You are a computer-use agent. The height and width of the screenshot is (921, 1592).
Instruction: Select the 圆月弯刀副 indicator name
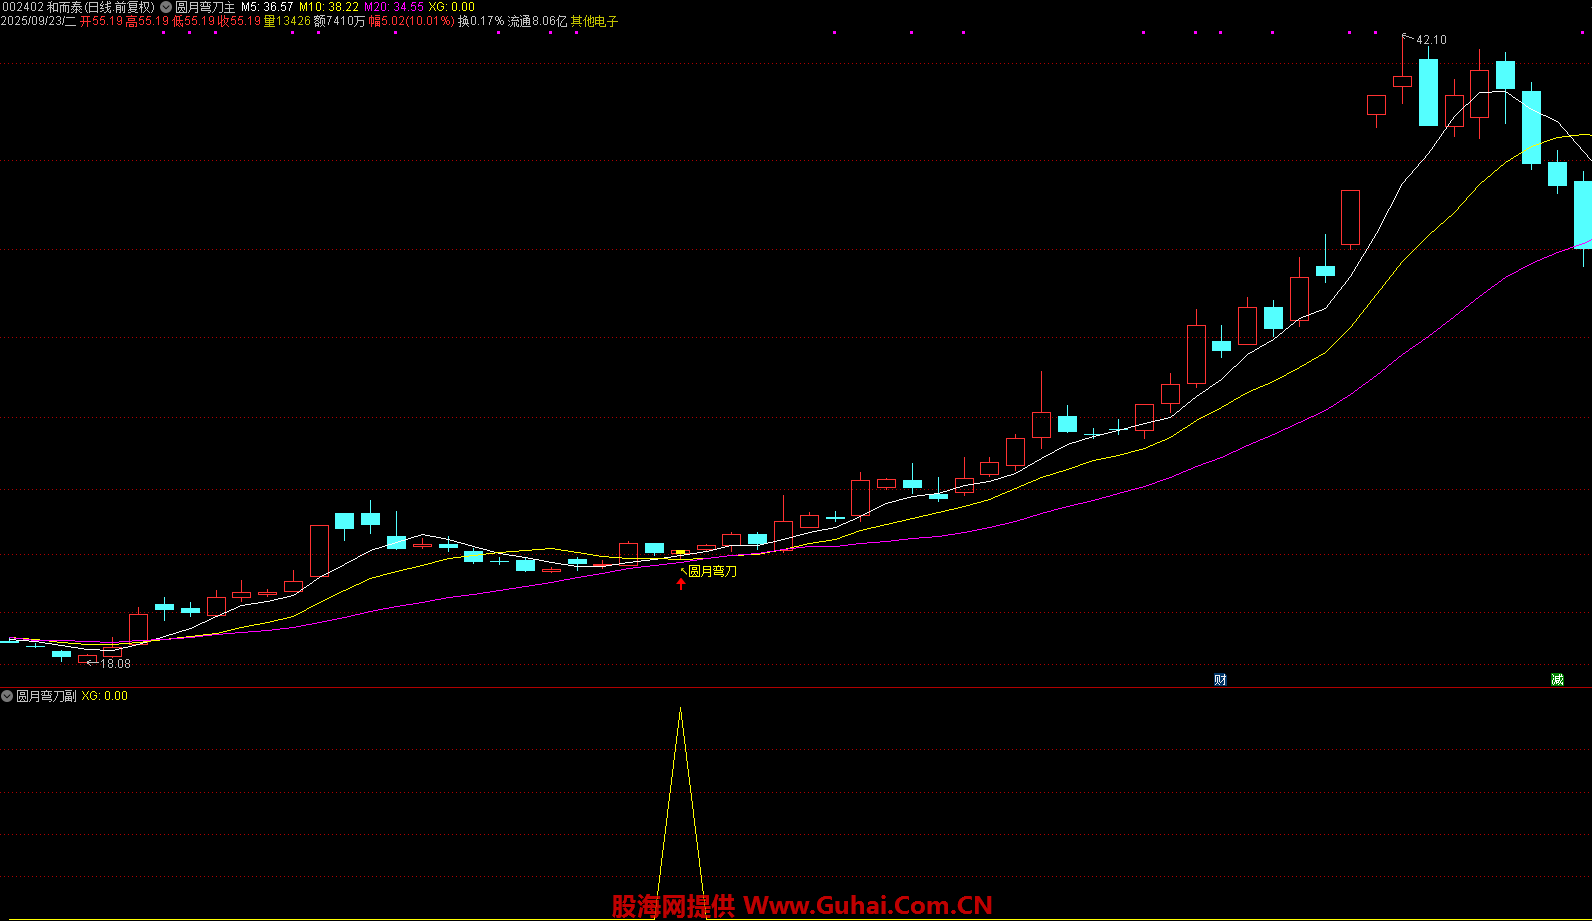[46, 696]
